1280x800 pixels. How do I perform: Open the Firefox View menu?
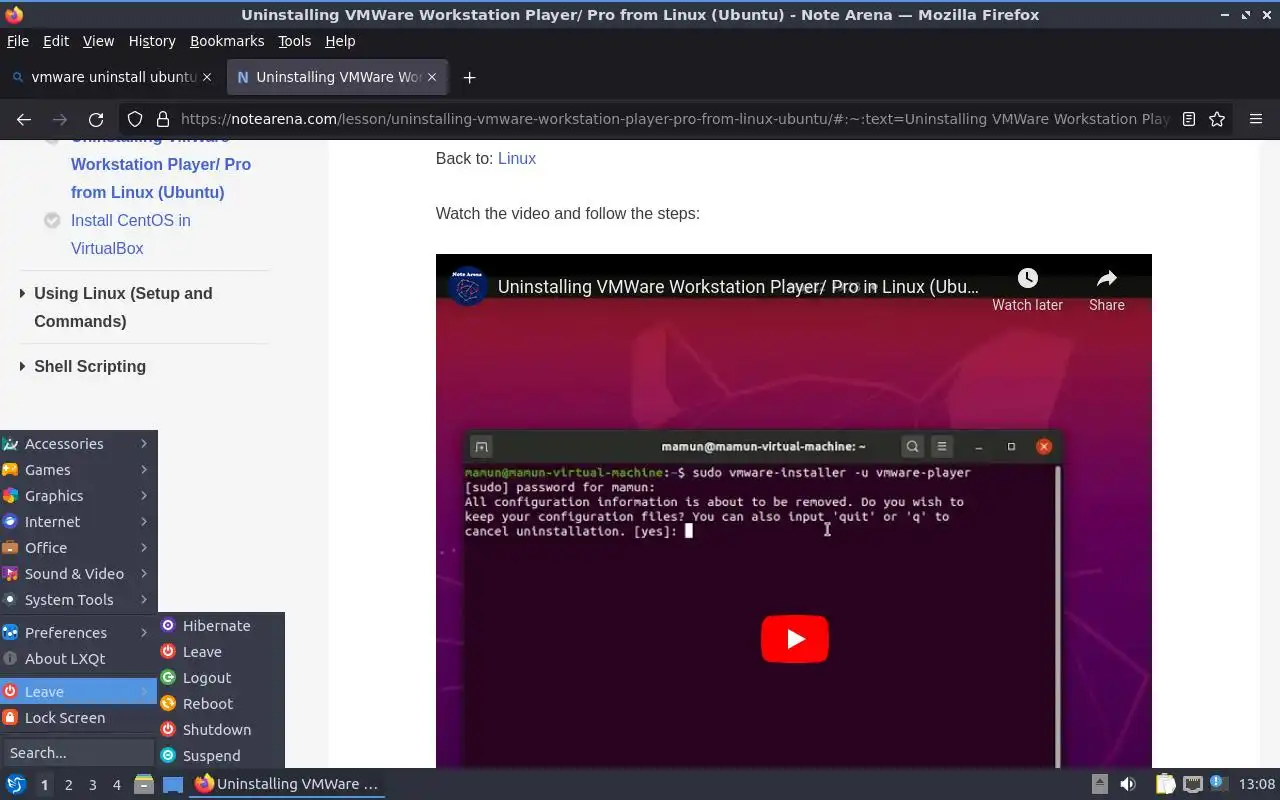tap(98, 41)
